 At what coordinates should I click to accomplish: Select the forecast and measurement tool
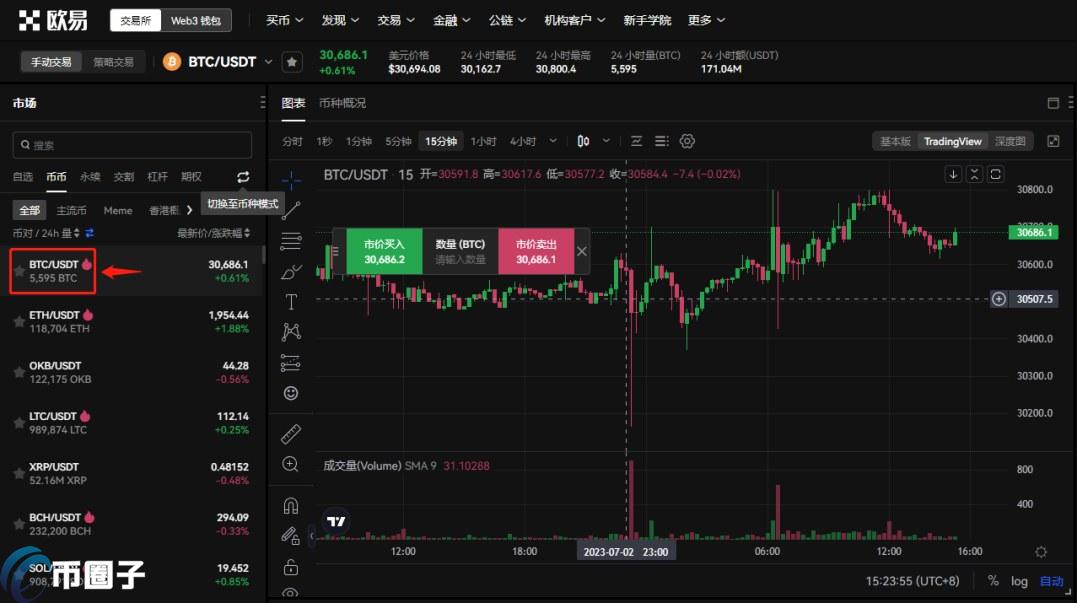[x=291, y=363]
